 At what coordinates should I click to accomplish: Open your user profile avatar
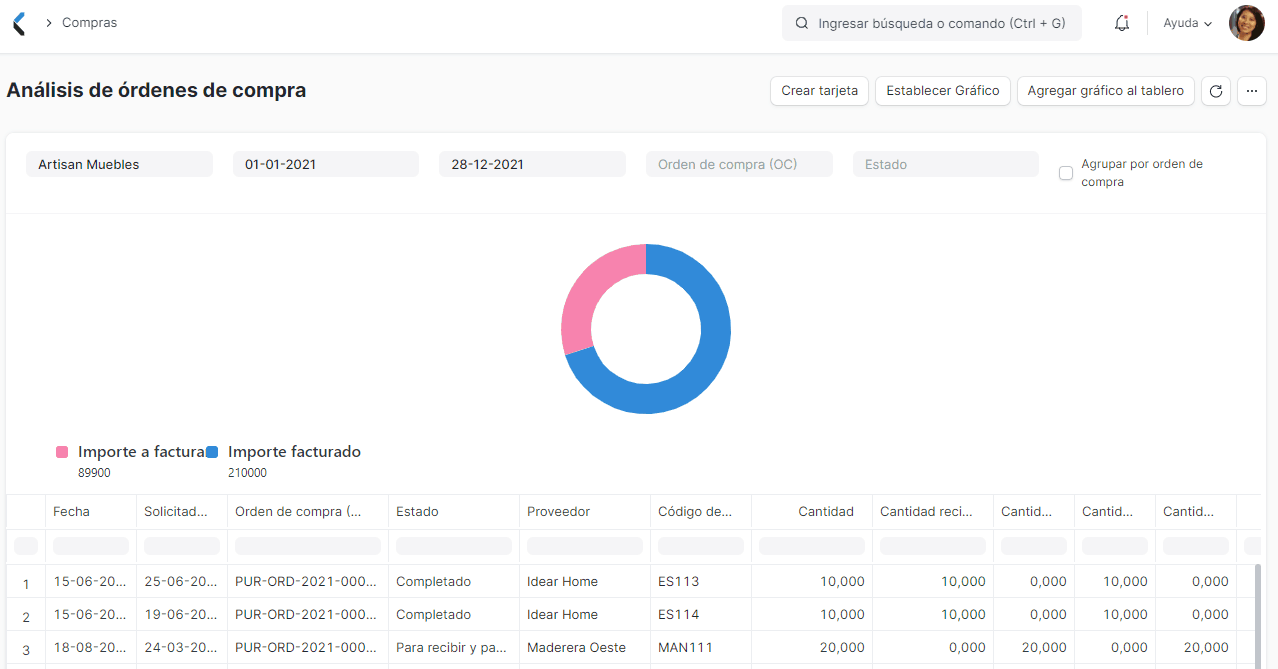coord(1246,22)
